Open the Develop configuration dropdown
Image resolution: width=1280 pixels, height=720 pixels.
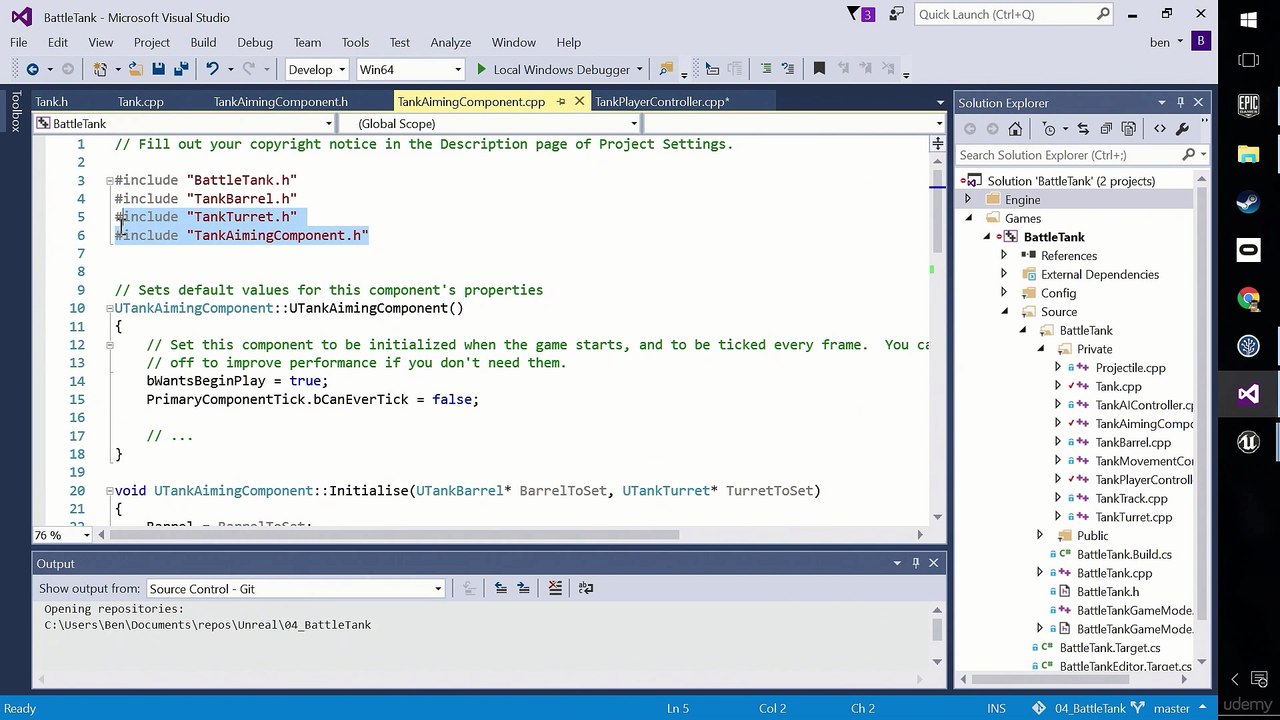(316, 69)
